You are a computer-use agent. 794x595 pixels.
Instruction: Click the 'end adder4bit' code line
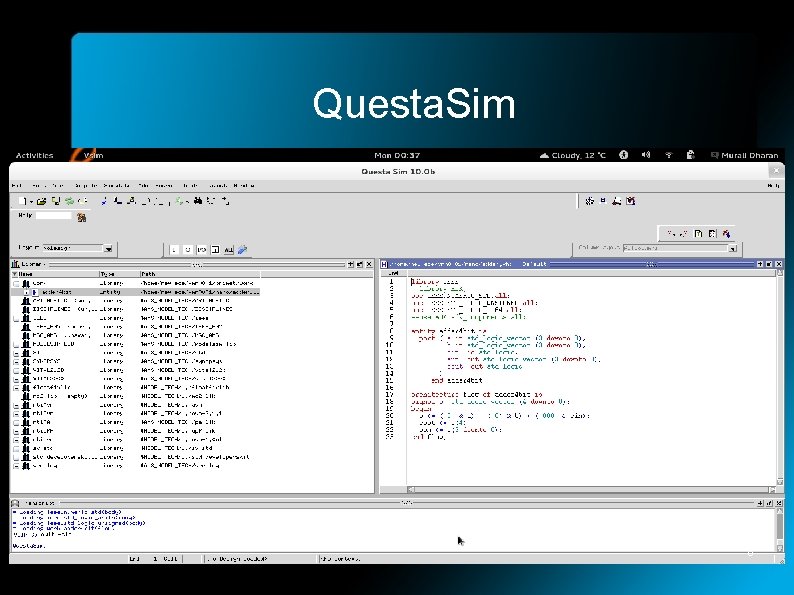click(x=456, y=380)
